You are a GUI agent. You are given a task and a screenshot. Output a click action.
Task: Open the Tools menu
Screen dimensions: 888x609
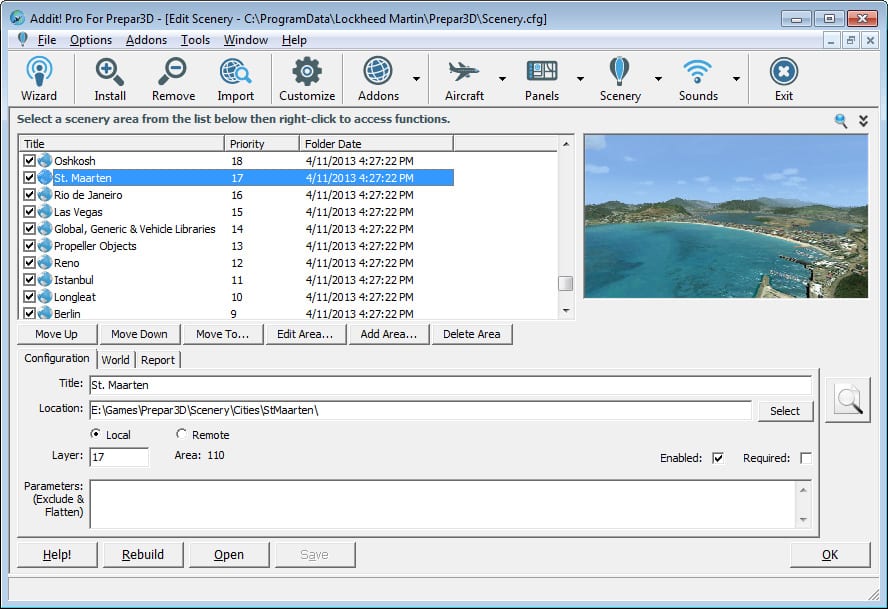click(195, 40)
